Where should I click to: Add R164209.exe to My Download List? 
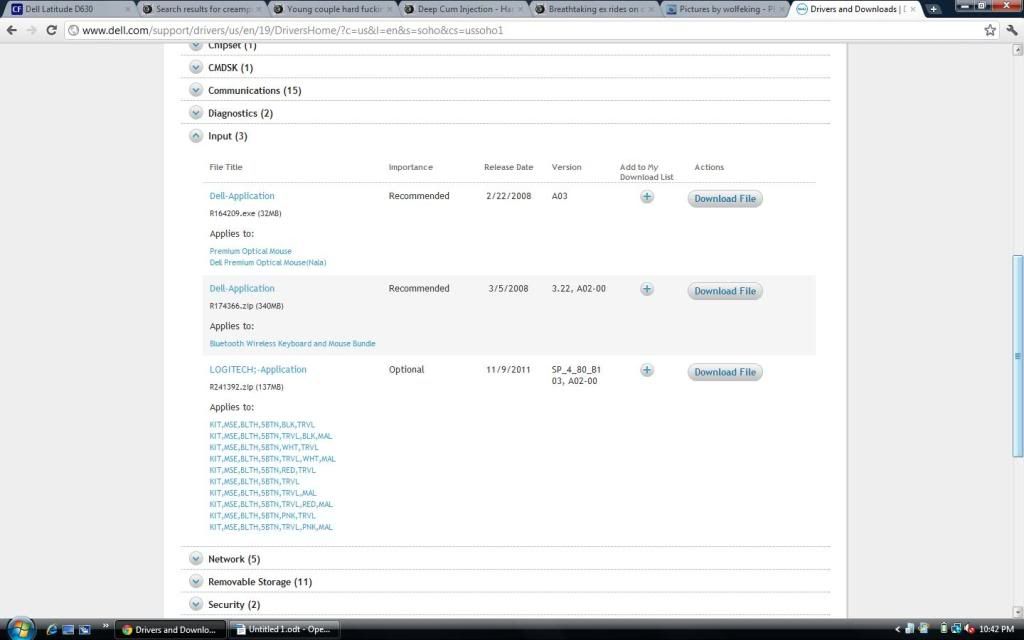coord(647,197)
